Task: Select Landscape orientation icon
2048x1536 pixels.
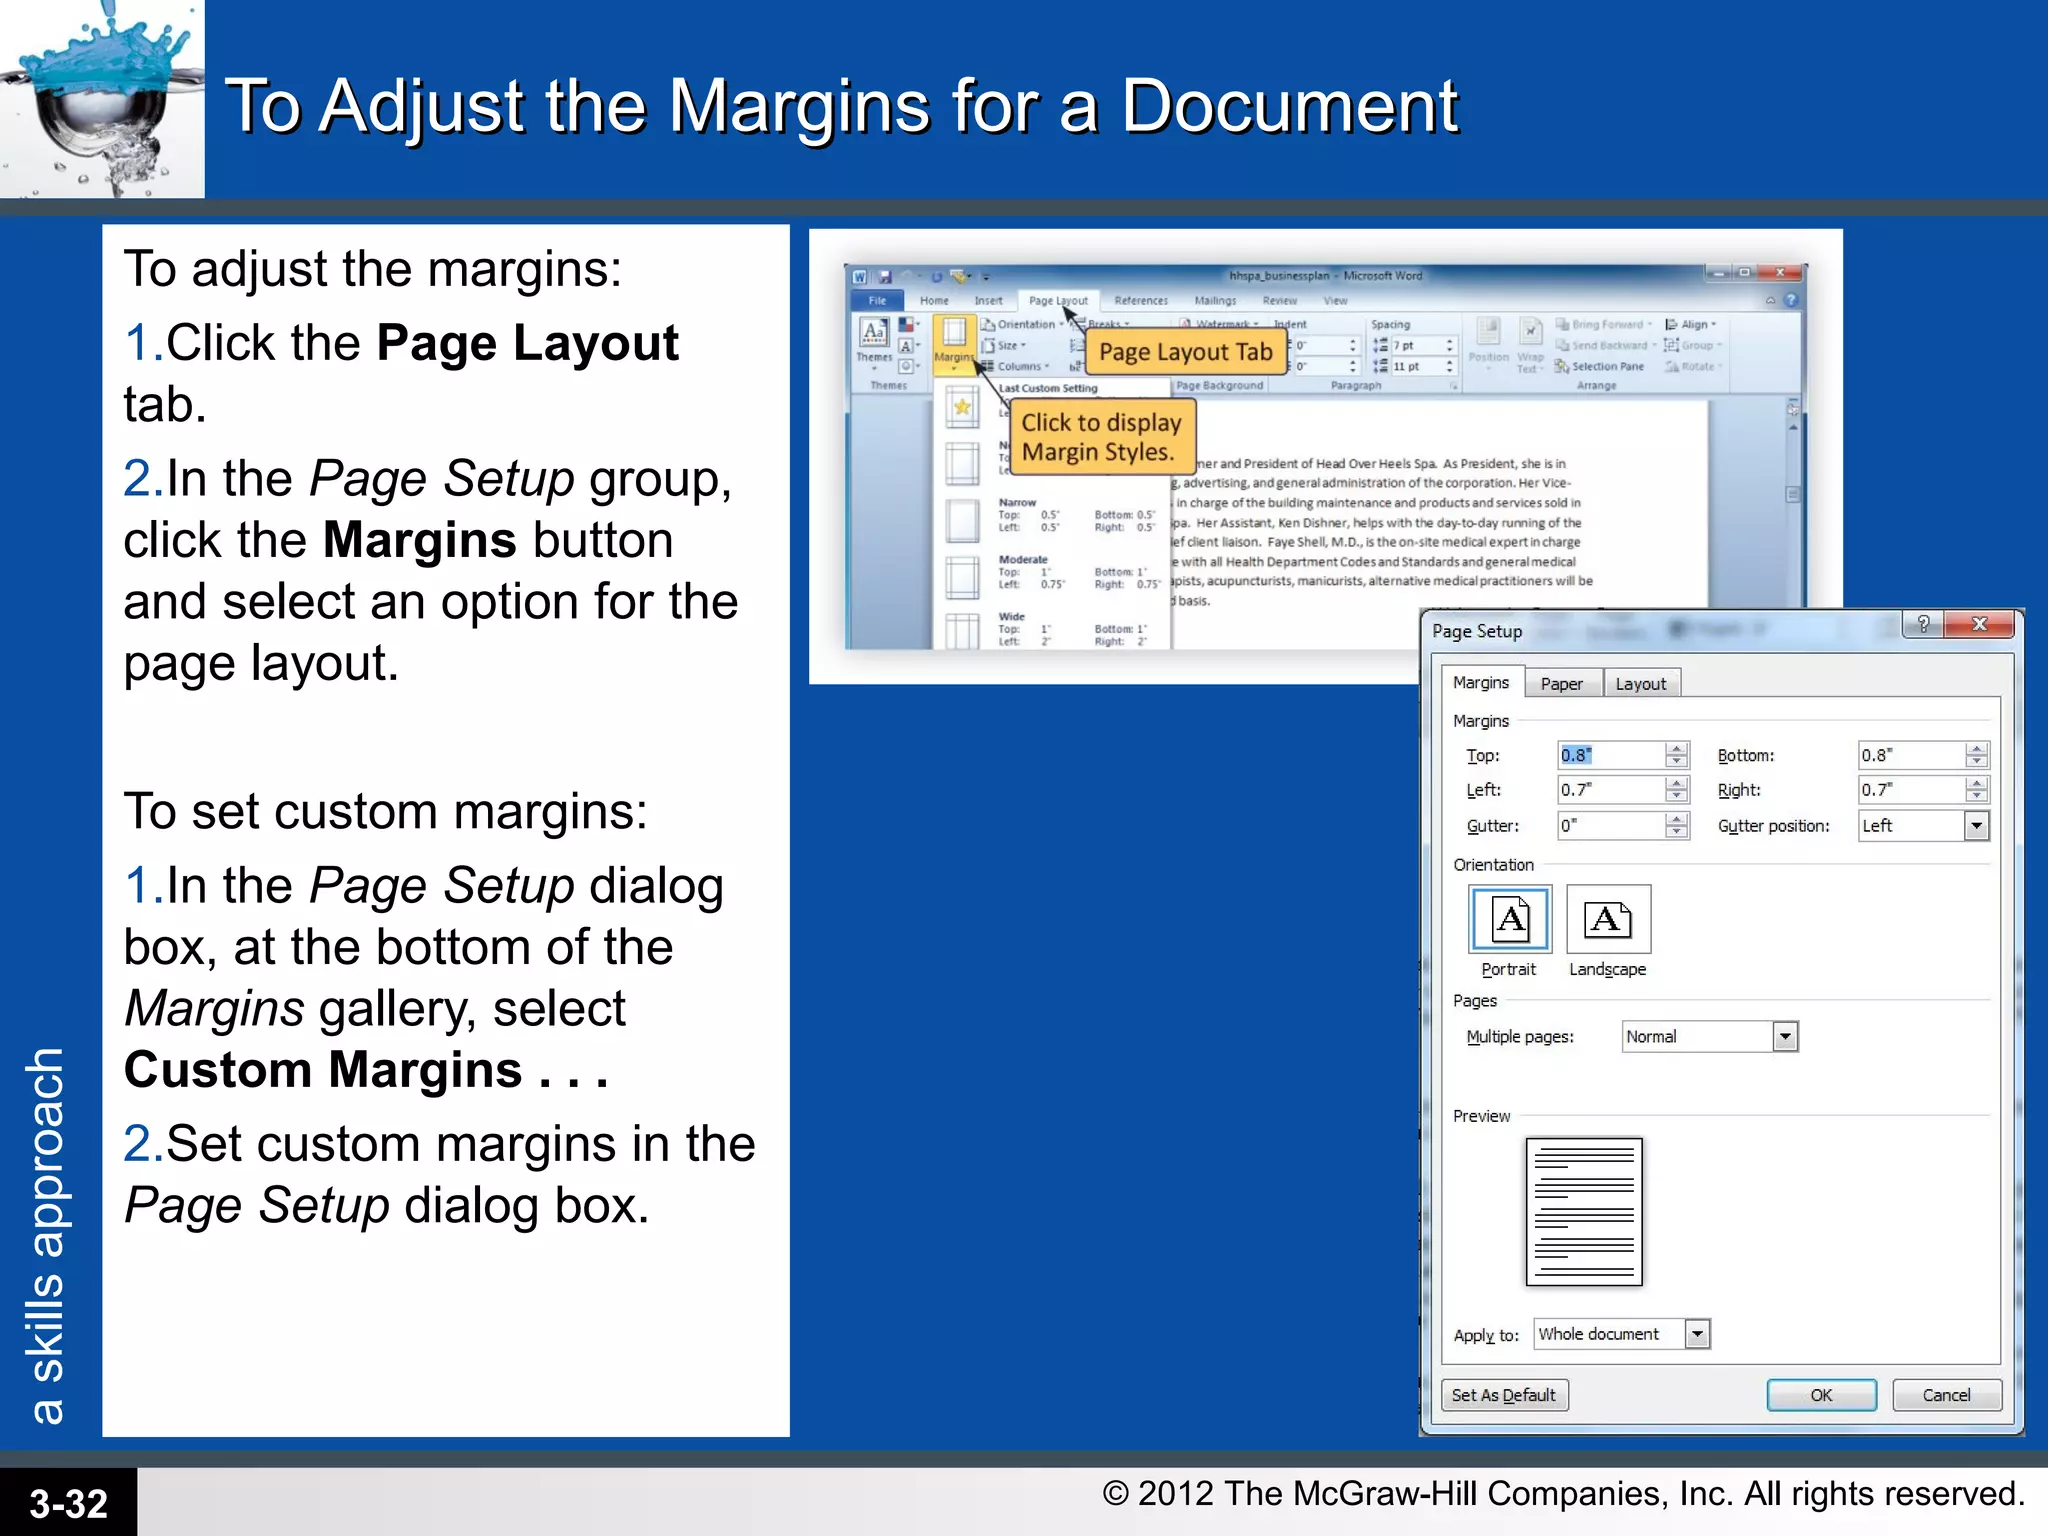Action: pos(1607,919)
